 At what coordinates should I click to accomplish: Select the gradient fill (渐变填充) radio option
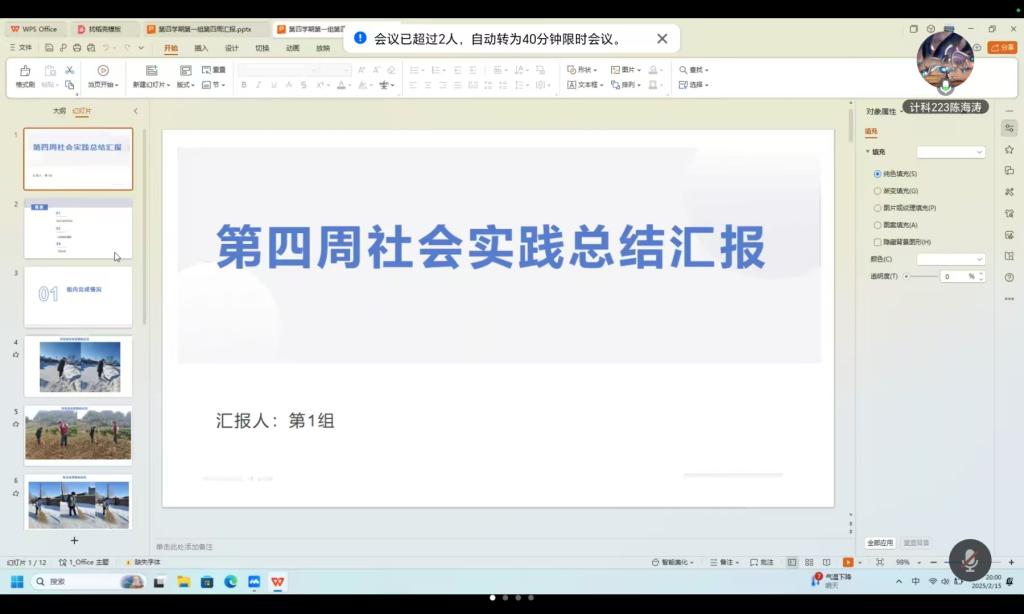(x=877, y=191)
